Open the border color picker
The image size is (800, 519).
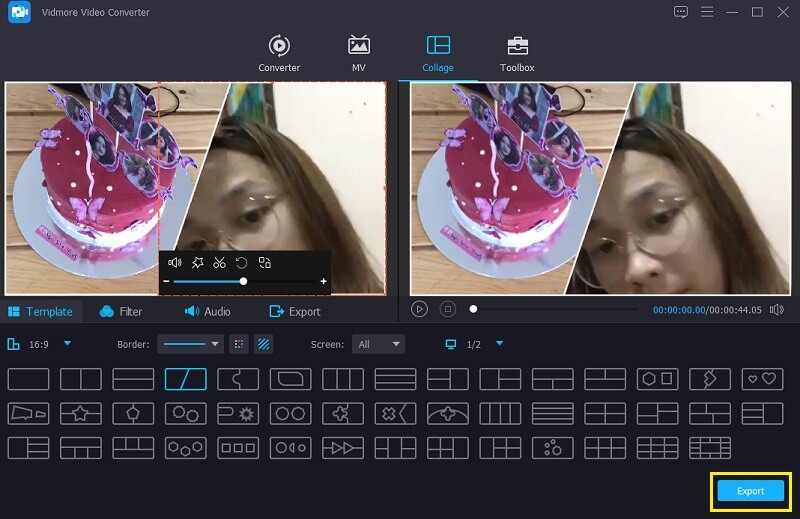[x=239, y=344]
